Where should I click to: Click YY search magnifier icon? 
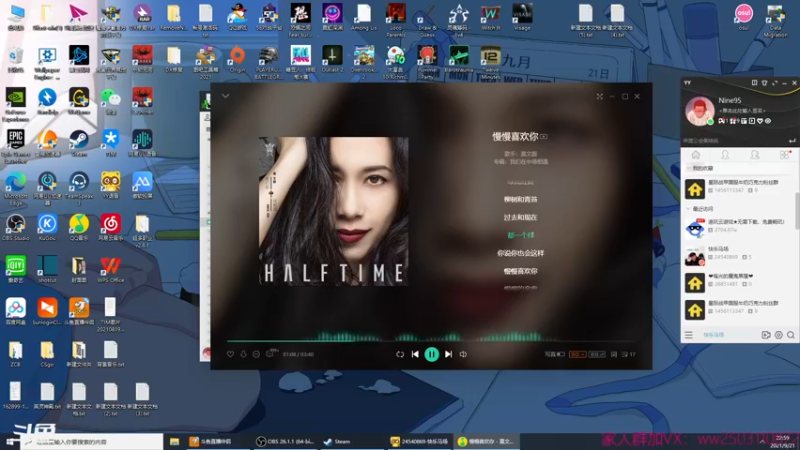coord(790,335)
